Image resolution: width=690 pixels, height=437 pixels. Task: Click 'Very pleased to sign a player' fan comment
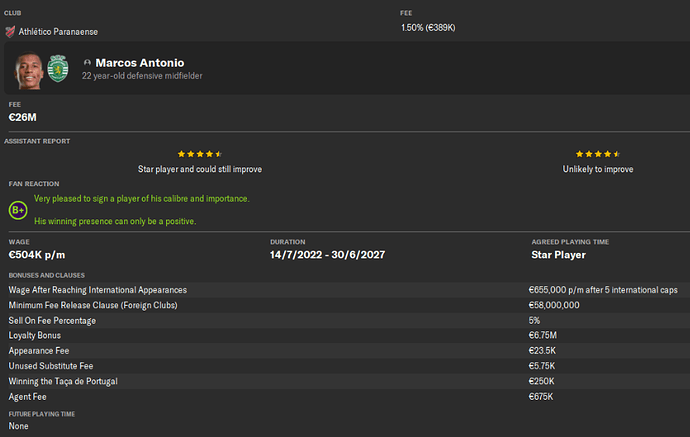pos(142,198)
